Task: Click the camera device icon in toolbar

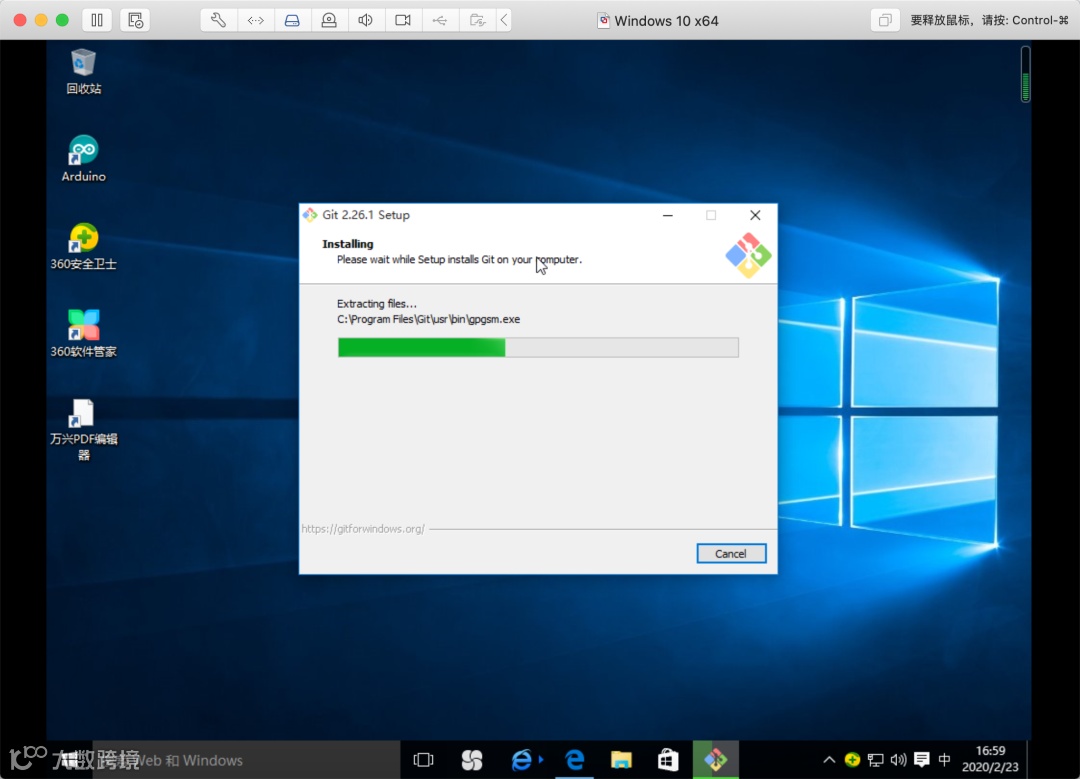Action: tap(403, 20)
